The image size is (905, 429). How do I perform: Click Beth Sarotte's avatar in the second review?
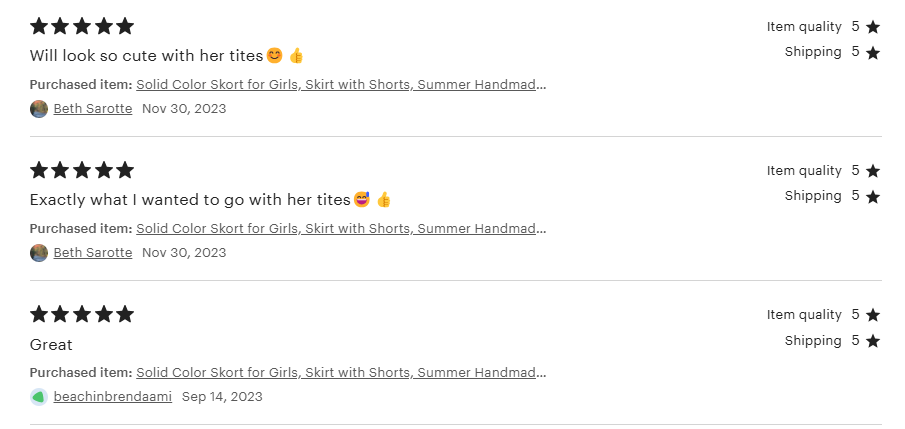click(39, 253)
